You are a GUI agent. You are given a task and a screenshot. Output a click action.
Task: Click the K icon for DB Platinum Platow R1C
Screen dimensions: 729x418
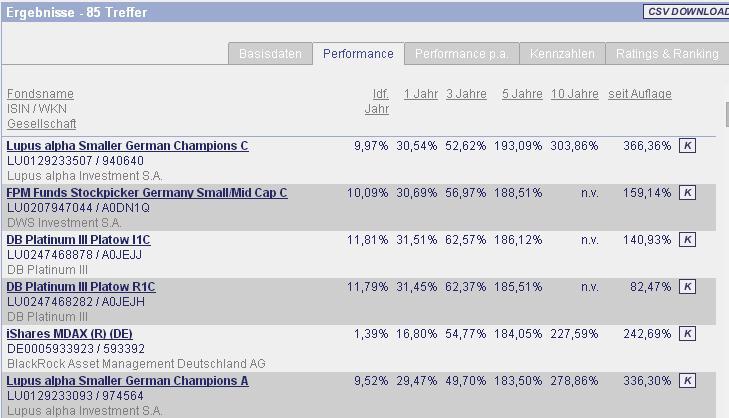tap(687, 287)
